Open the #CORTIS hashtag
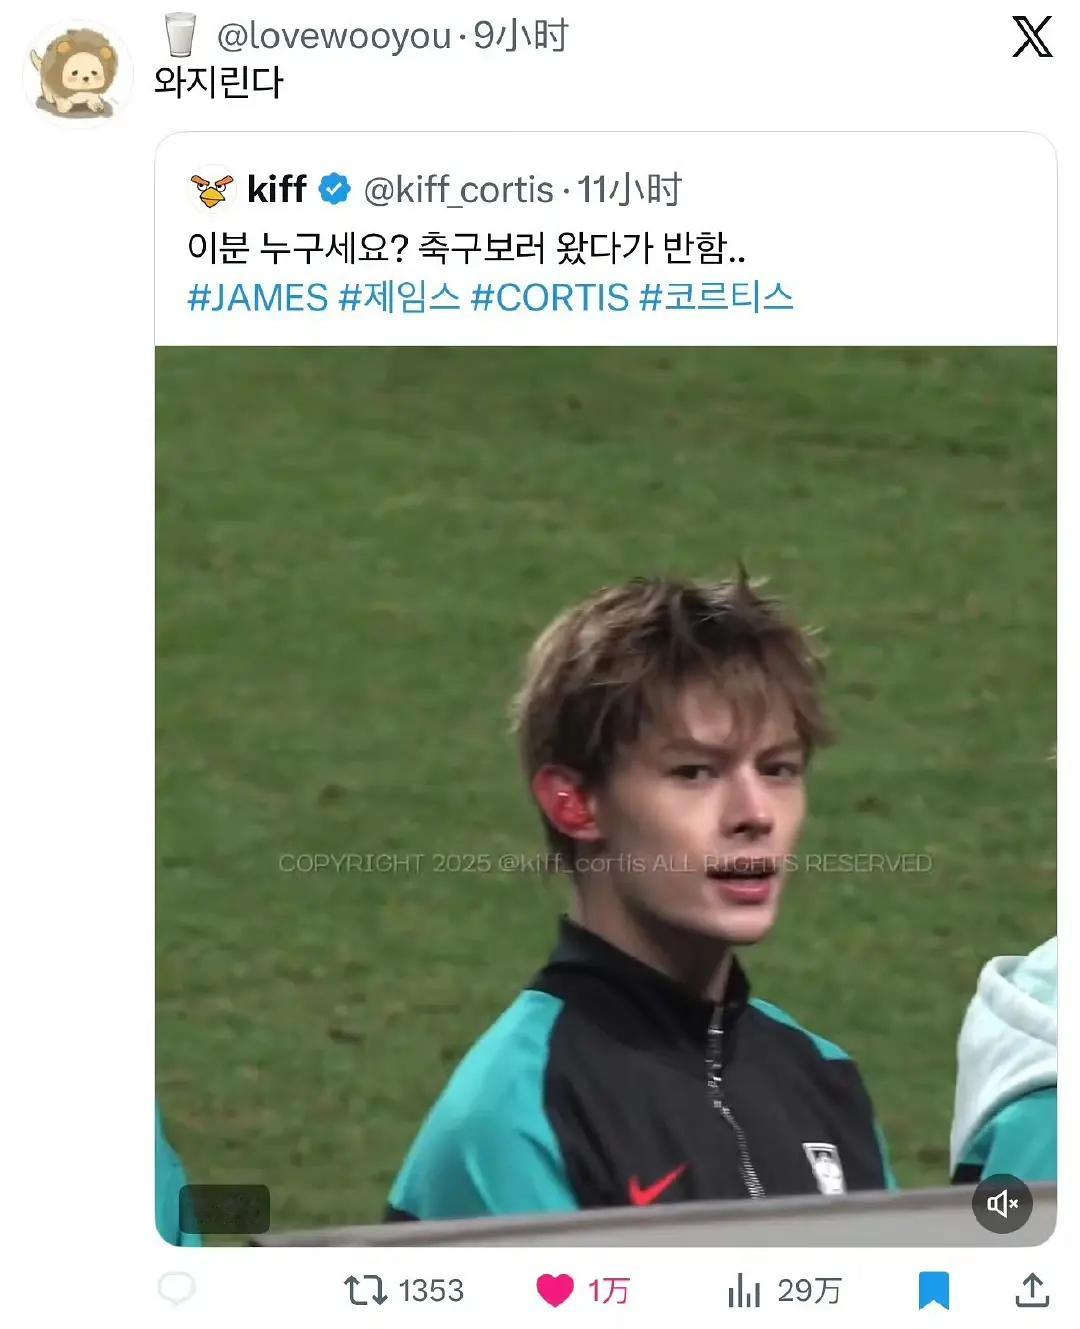Viewport: 1080px width, 1329px height. pyautogui.click(x=550, y=298)
